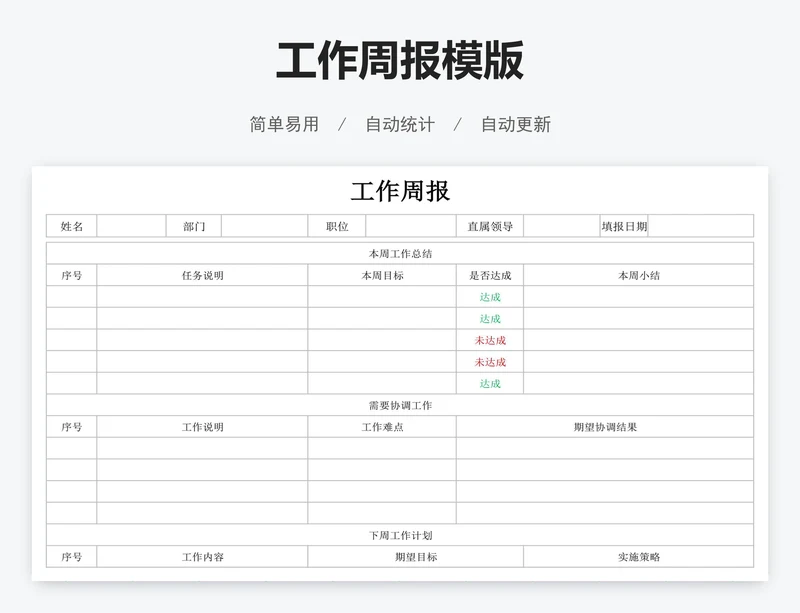Click the 自动统计 feature label

pyautogui.click(x=400, y=125)
